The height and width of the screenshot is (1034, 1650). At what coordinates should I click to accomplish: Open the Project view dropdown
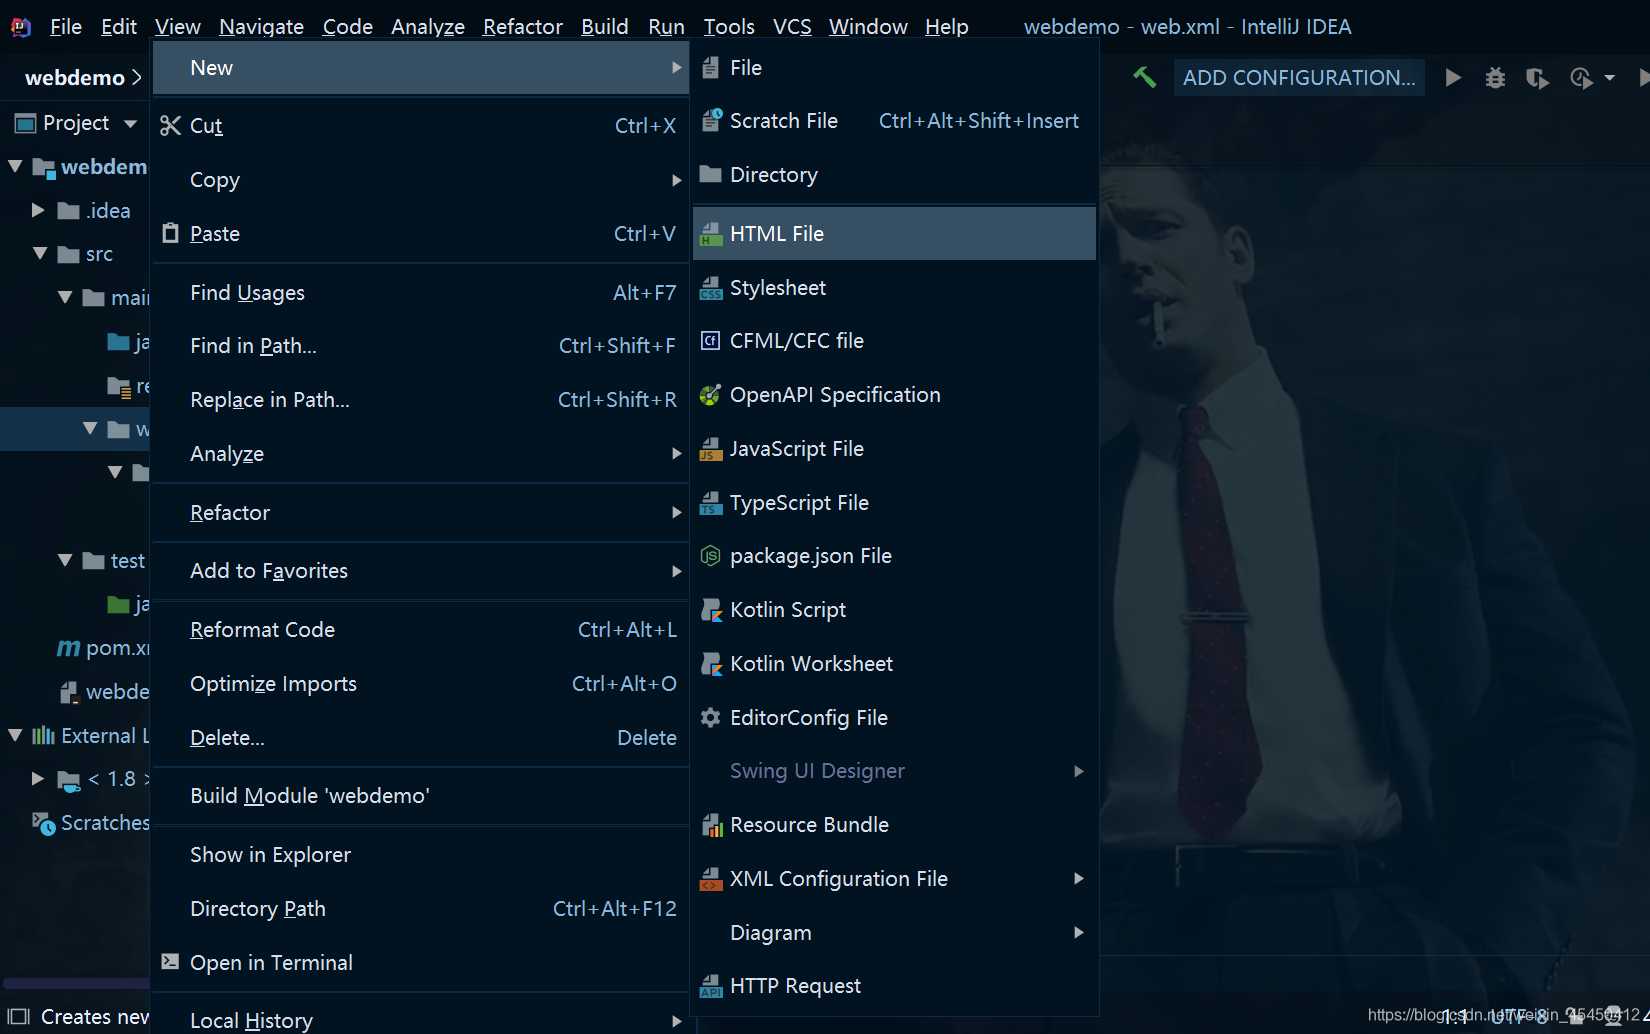[130, 123]
